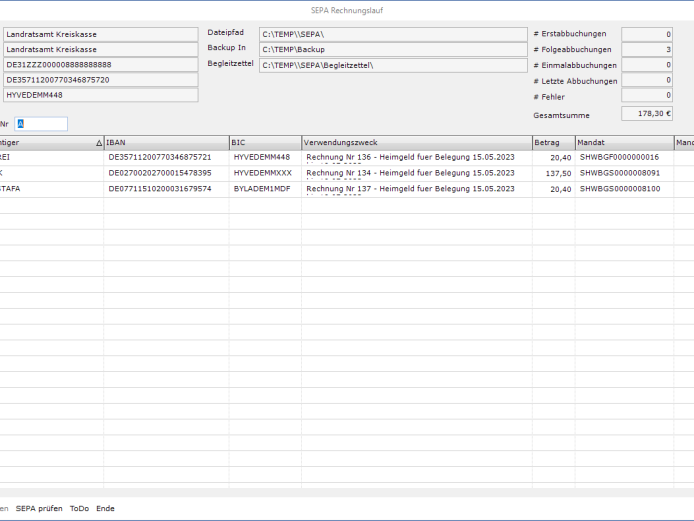The image size is (694, 521).
Task: Click Ende to close the run
Action: coord(105,508)
